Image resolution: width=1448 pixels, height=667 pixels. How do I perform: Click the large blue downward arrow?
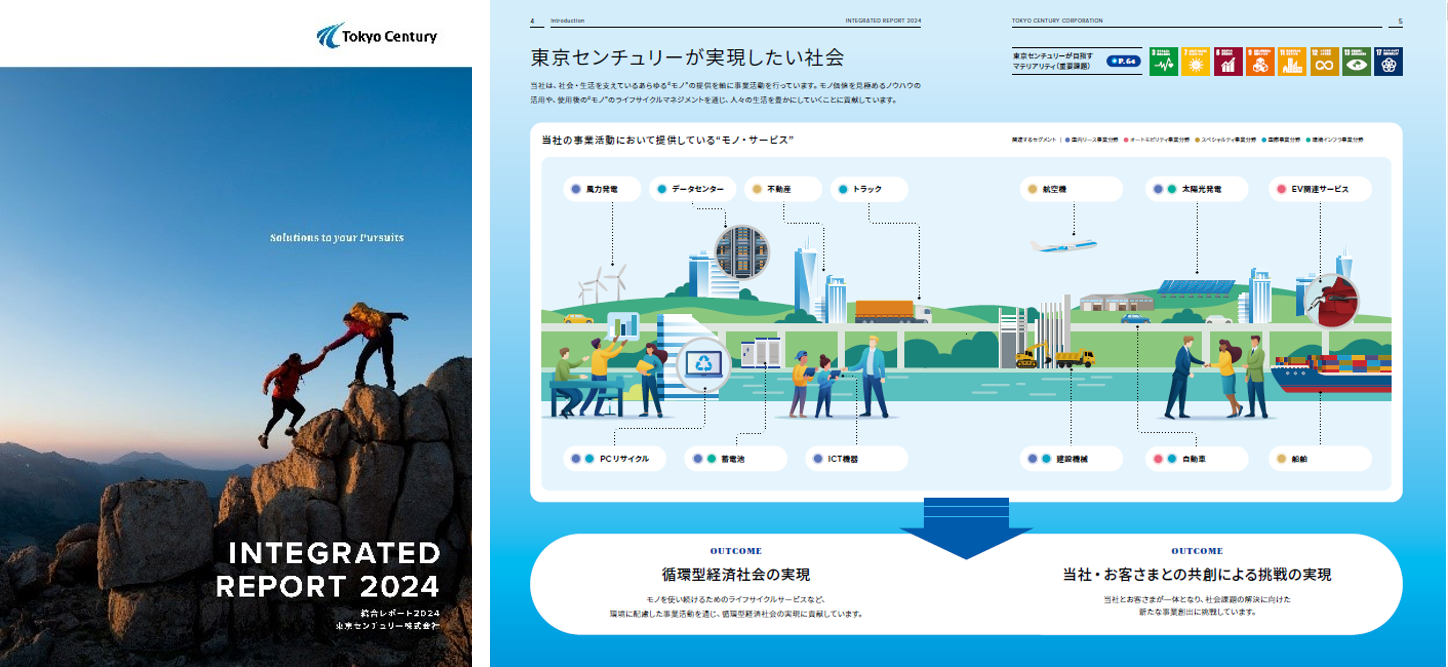pos(965,528)
